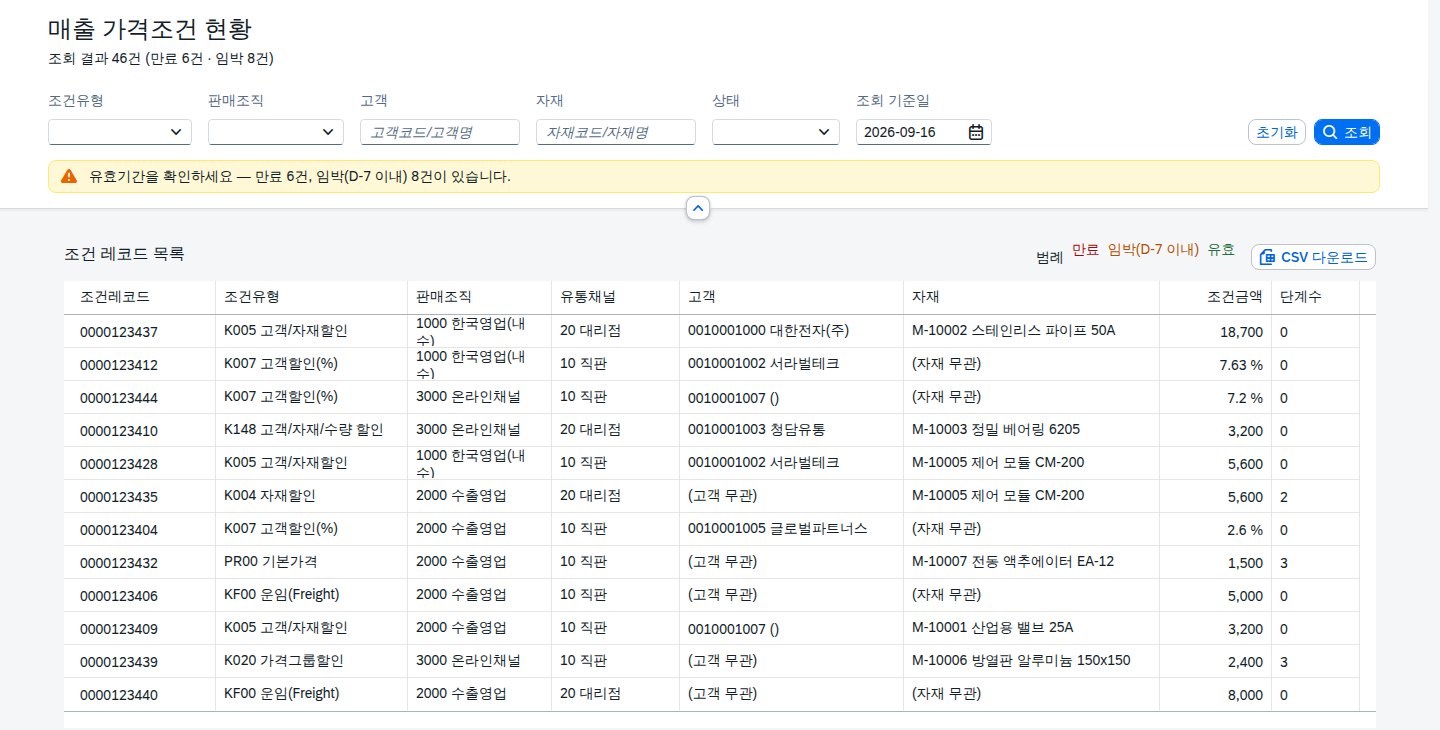Select record 0000123428
Image resolution: width=1440 pixels, height=730 pixels.
119,464
